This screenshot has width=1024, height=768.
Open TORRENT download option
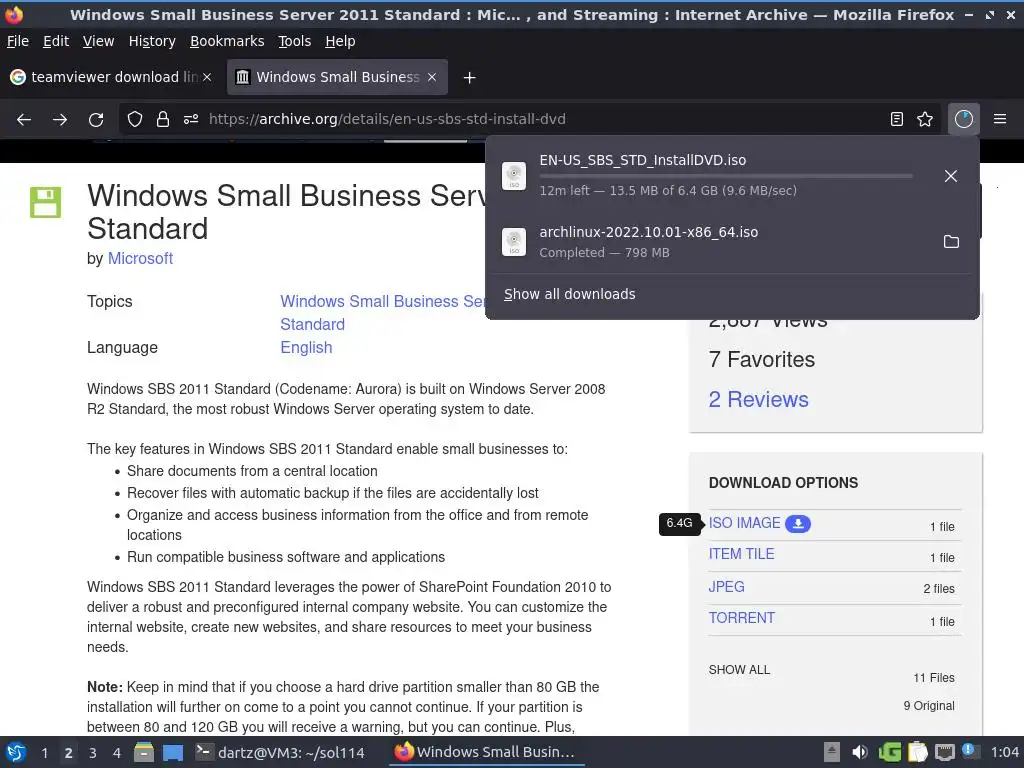coord(742,618)
